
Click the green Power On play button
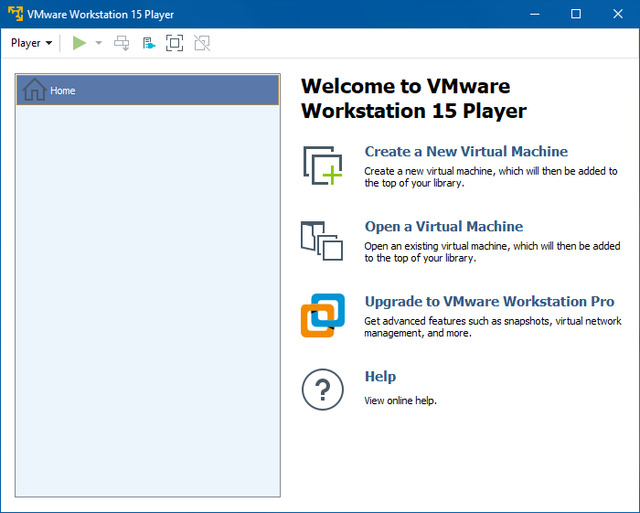pyautogui.click(x=80, y=43)
